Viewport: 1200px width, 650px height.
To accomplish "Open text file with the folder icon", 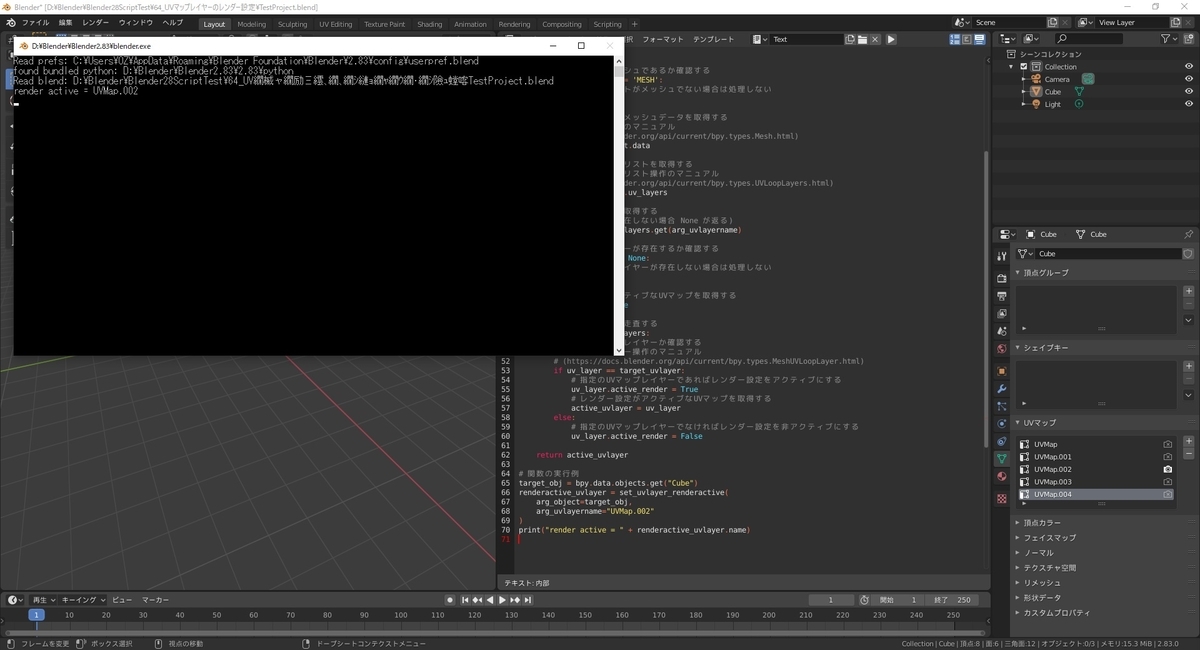I will [862, 39].
